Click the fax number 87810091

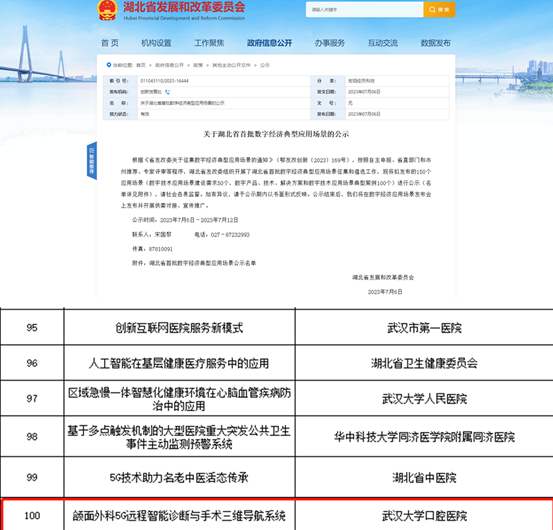point(160,249)
